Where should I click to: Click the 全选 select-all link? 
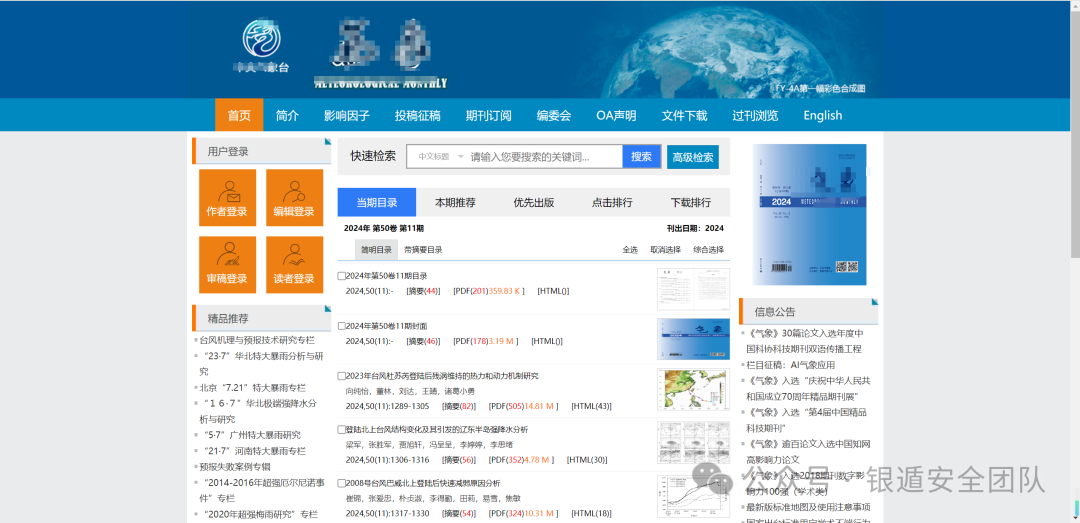point(630,249)
